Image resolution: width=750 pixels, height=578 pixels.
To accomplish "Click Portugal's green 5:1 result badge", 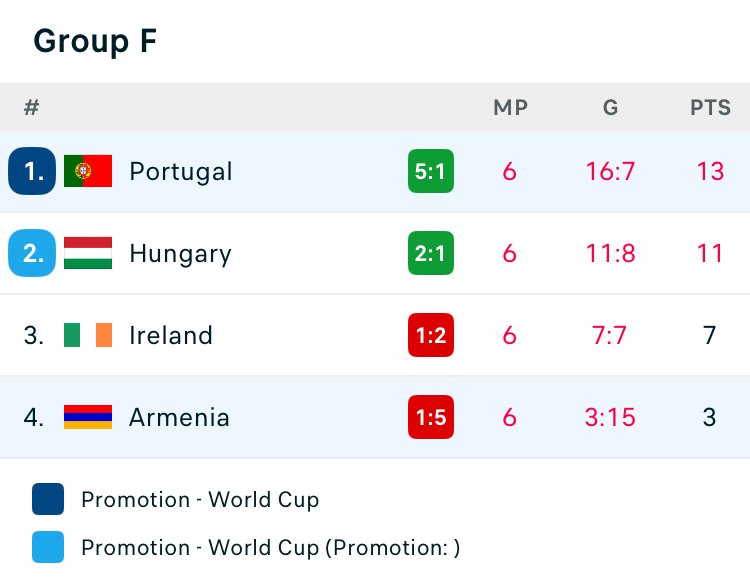I will [x=430, y=171].
